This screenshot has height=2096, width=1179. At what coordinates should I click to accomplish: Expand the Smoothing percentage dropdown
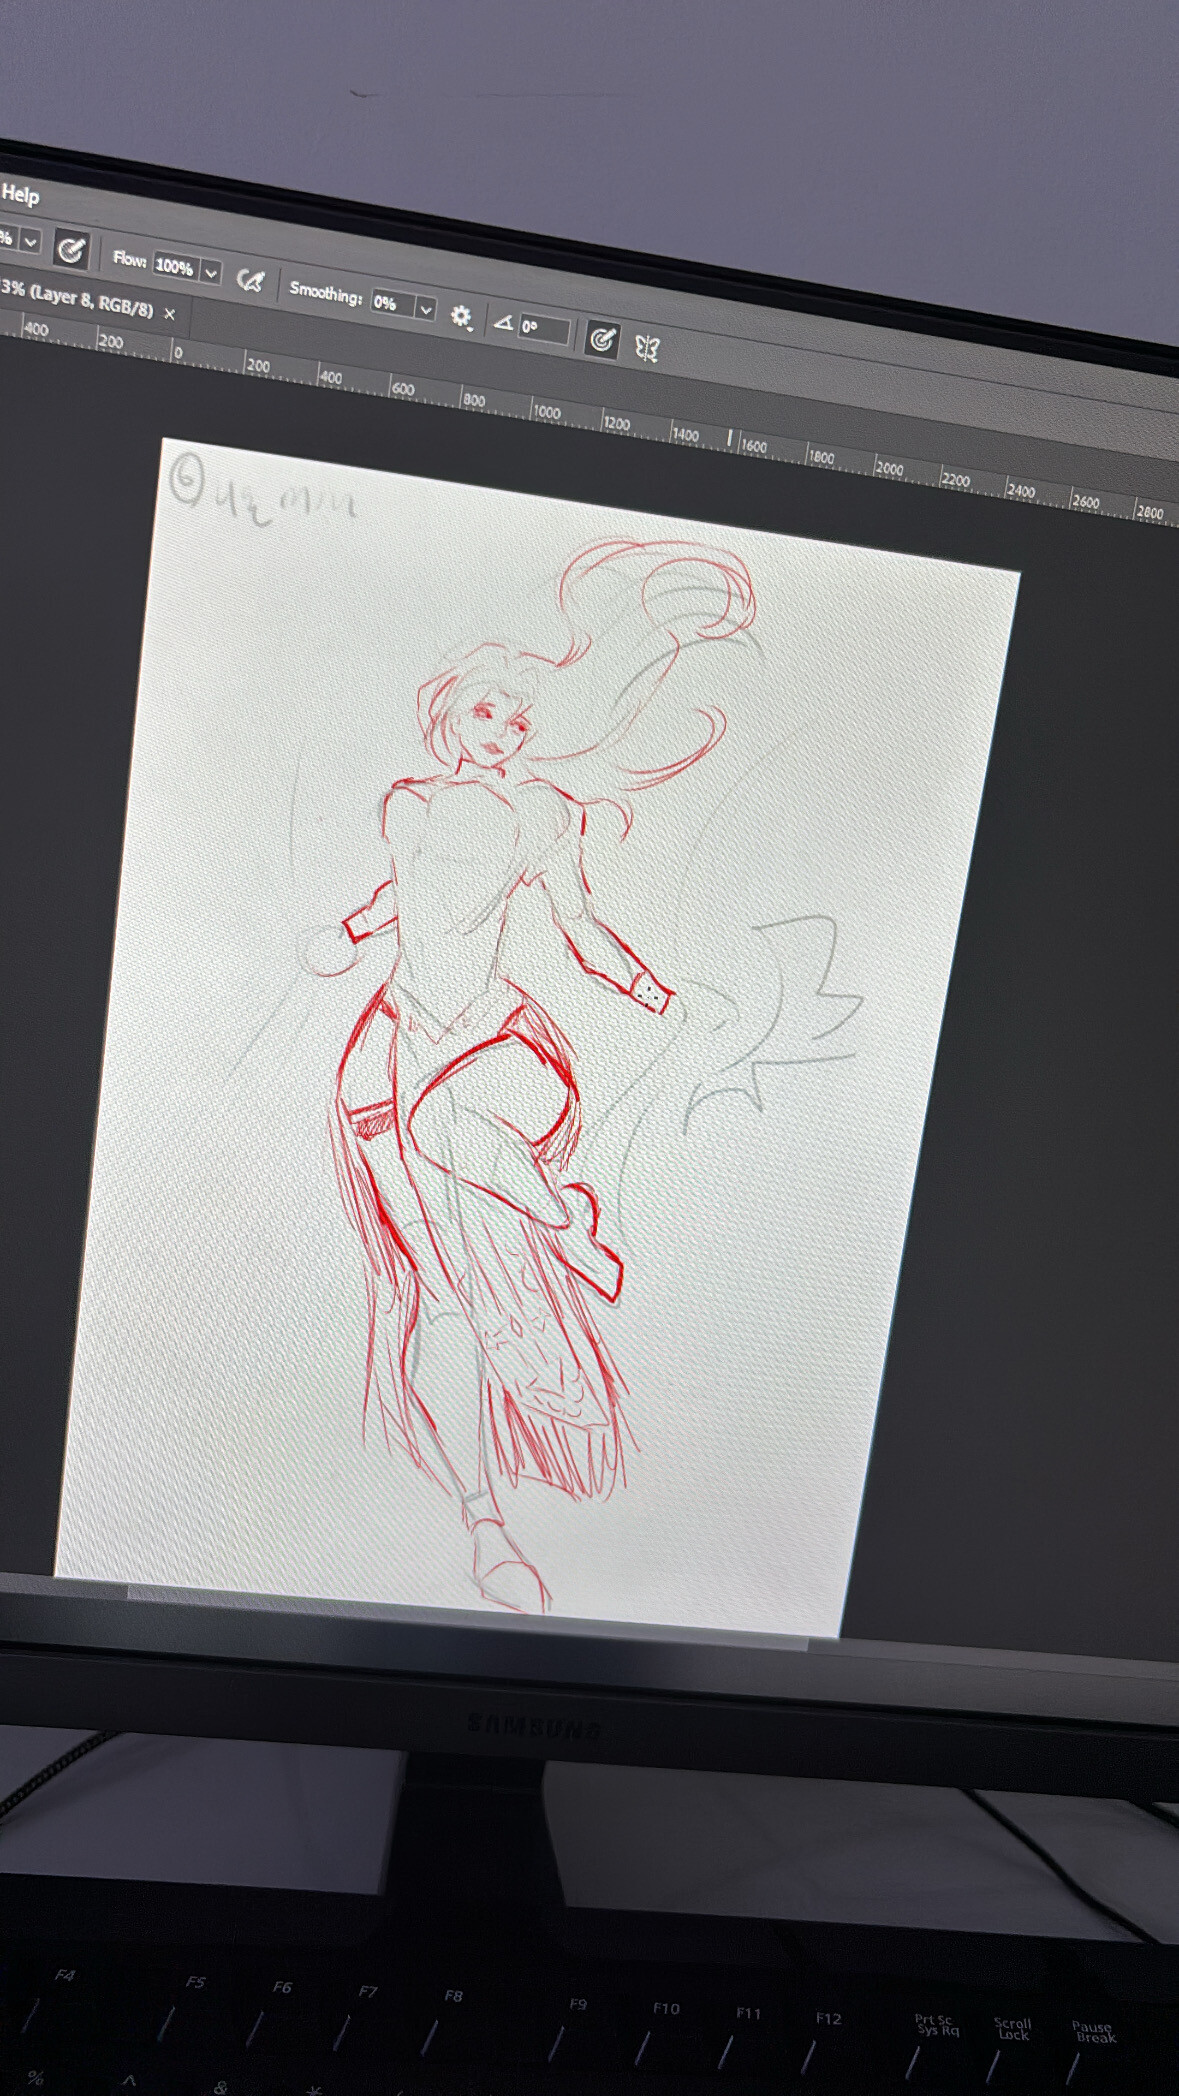(x=426, y=309)
